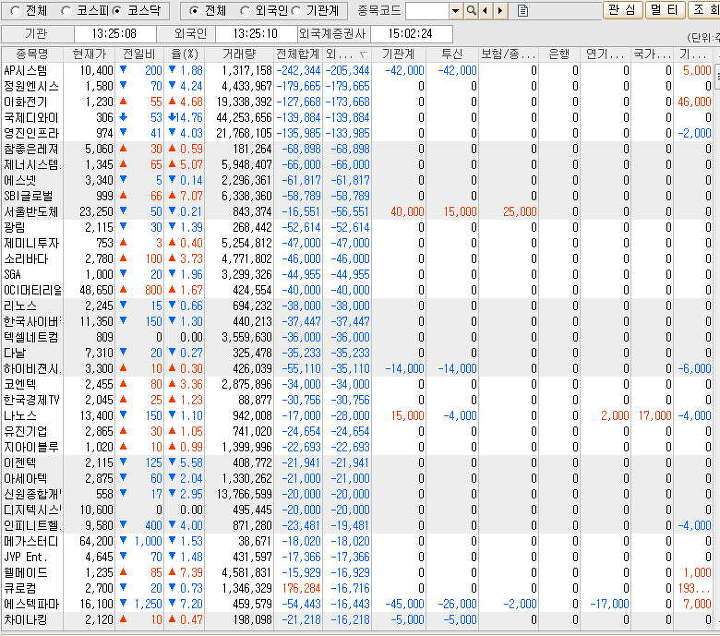Select the 큐로컴 stock row
Viewport: 720px width, 636px height.
coord(358,588)
